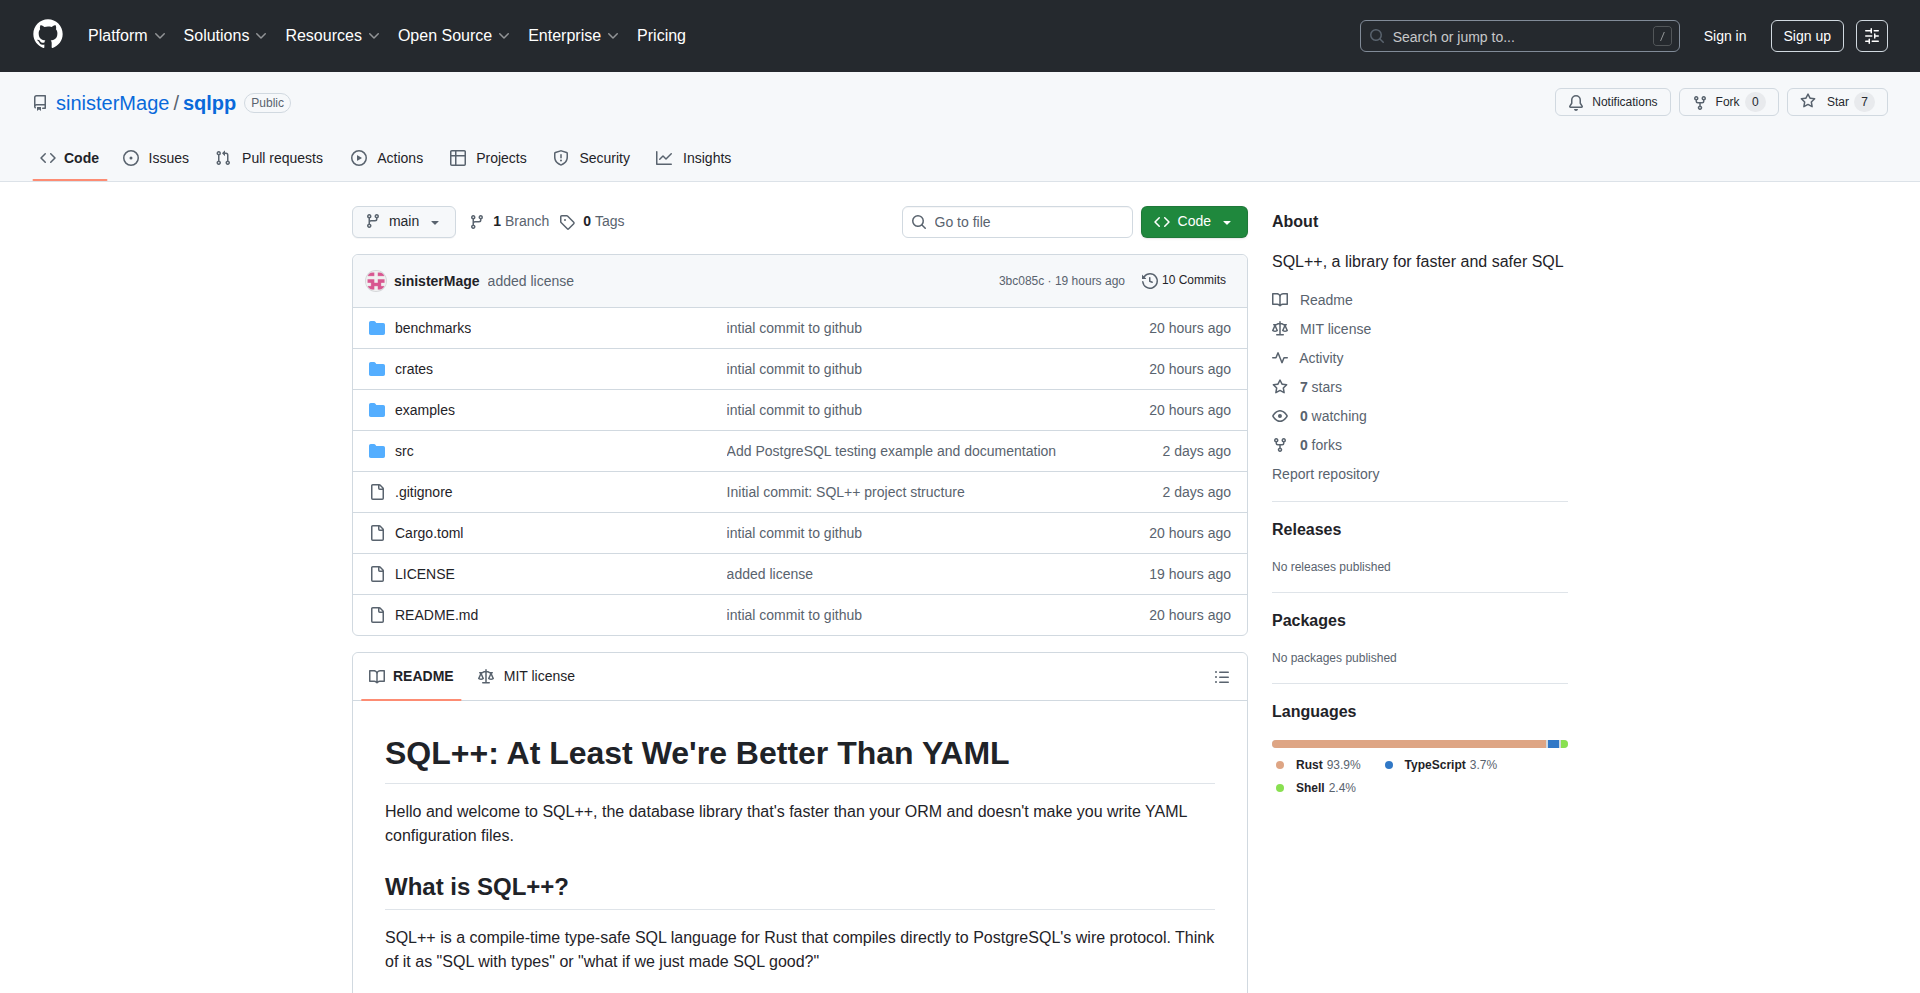Click the .gitignore file icon
This screenshot has height=993, width=1920.
[x=377, y=492]
